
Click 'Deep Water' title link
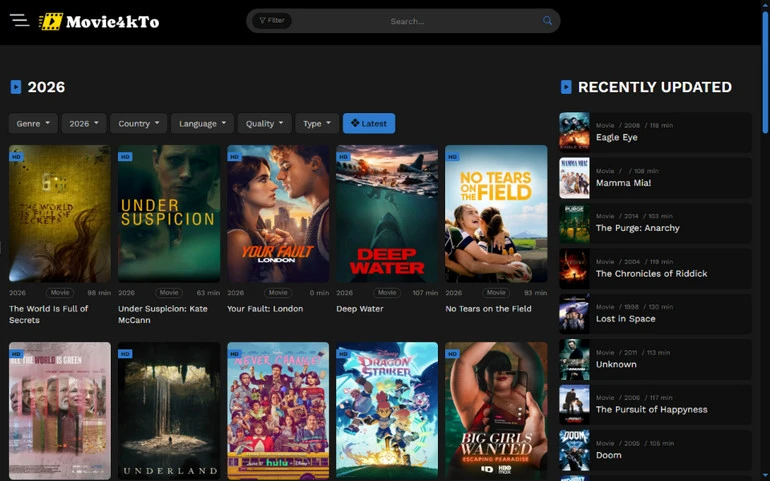pyautogui.click(x=359, y=309)
